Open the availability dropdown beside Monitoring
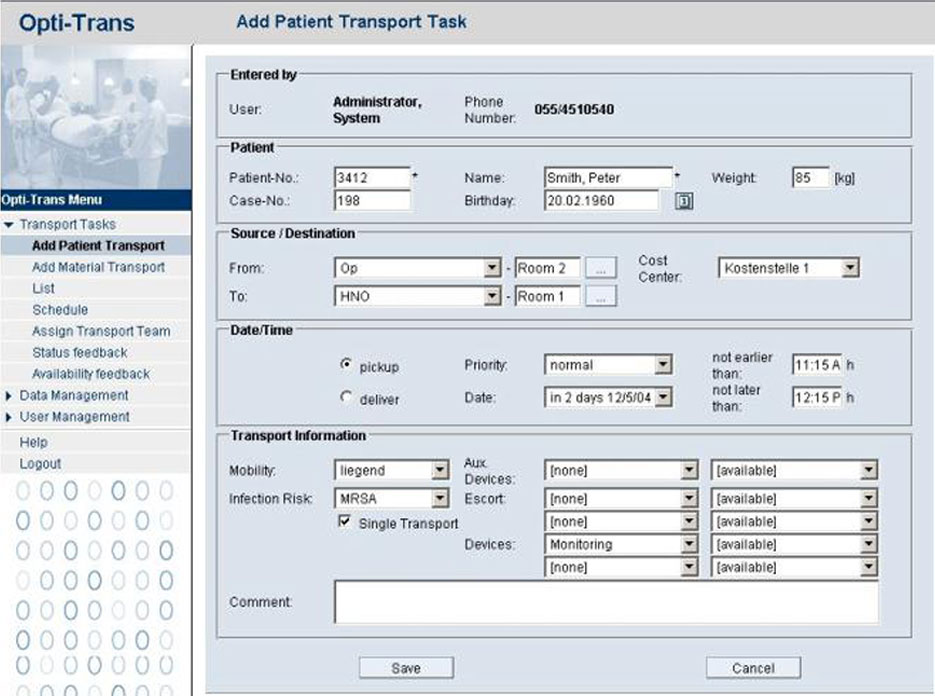This screenshot has width=935, height=696. tap(794, 544)
